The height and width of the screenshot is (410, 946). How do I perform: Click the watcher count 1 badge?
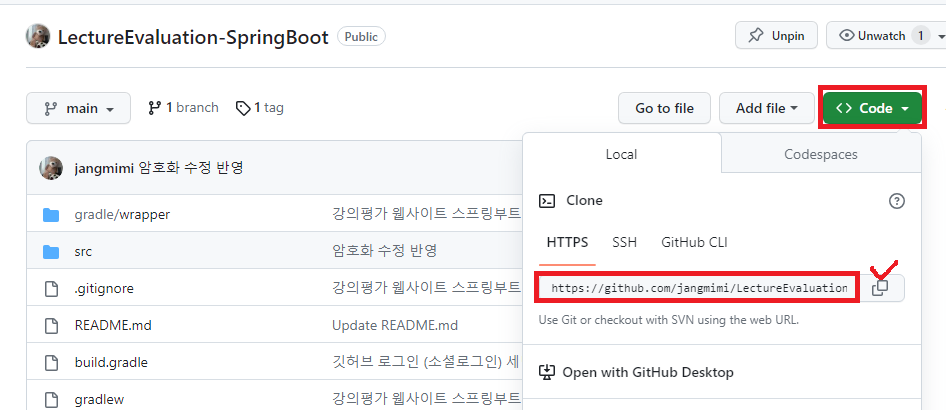coord(920,36)
